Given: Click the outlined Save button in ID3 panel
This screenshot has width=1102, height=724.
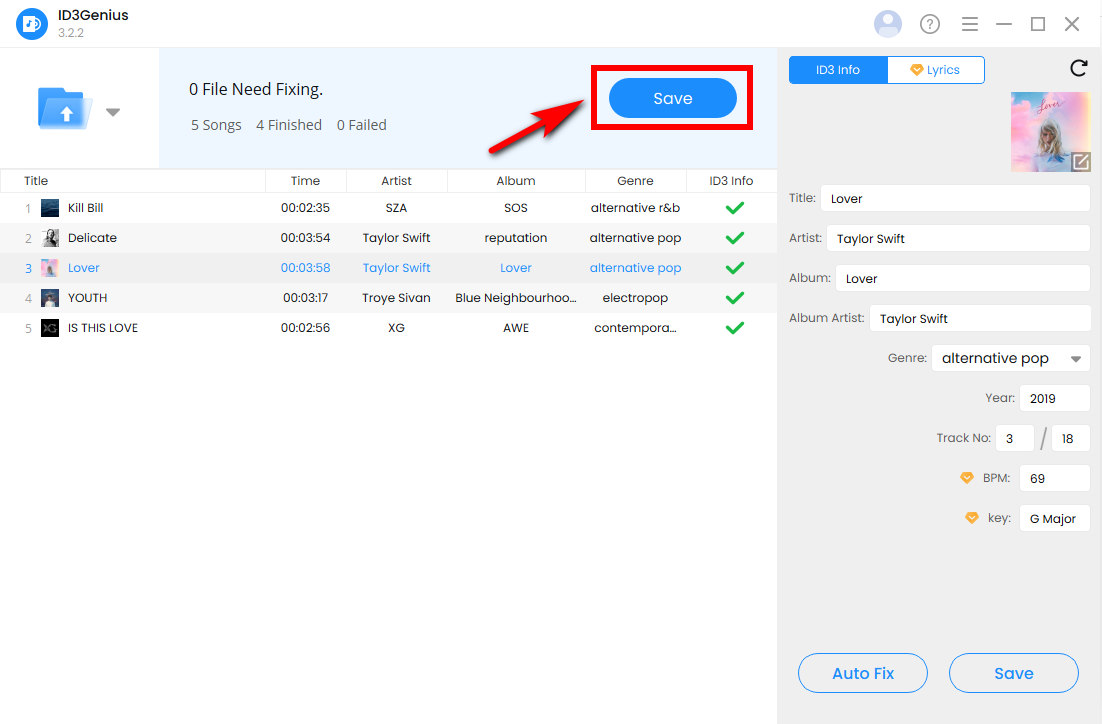Looking at the screenshot, I should [1013, 673].
